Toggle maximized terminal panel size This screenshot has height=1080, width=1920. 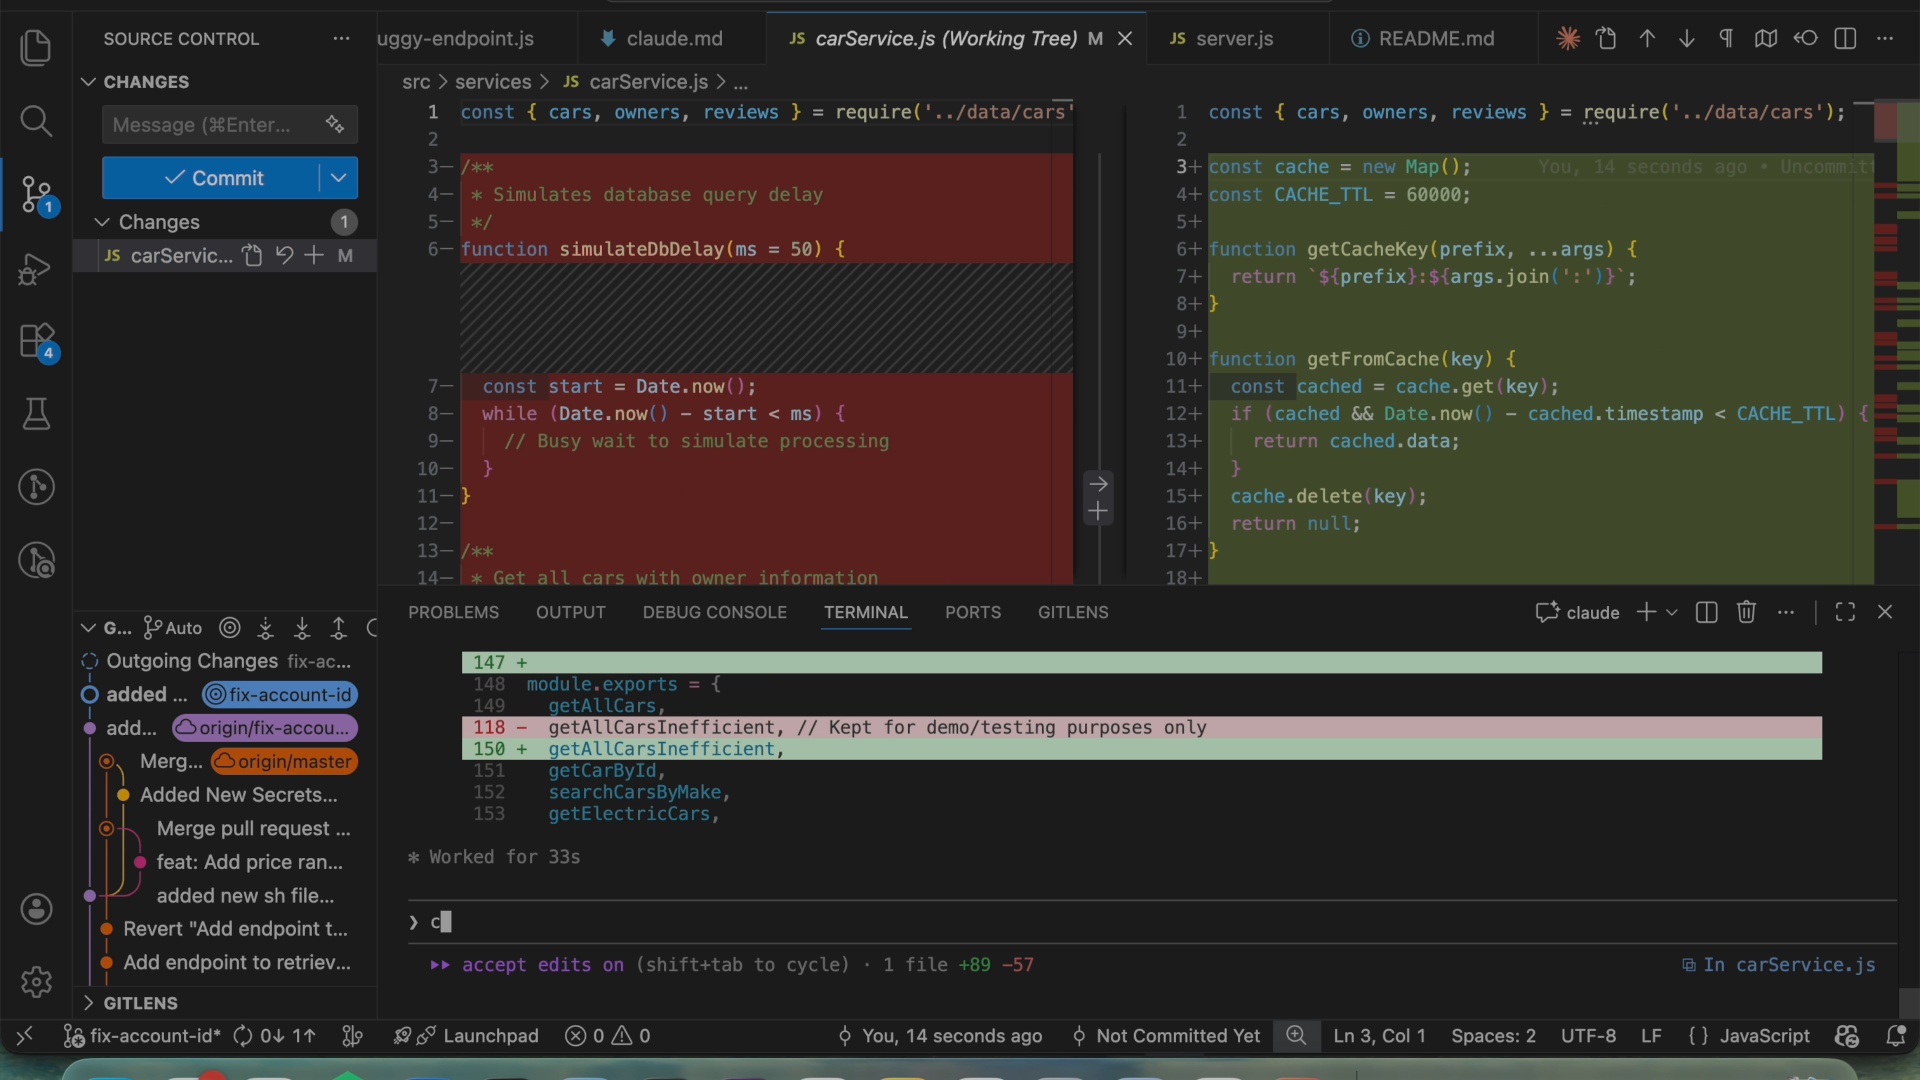[x=1846, y=612]
